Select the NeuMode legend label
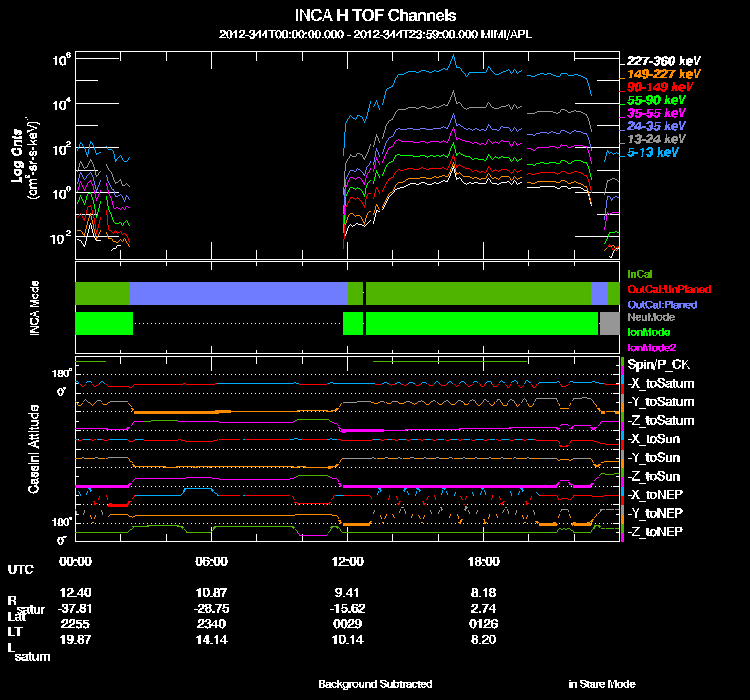750x700 pixels. pyautogui.click(x=649, y=317)
